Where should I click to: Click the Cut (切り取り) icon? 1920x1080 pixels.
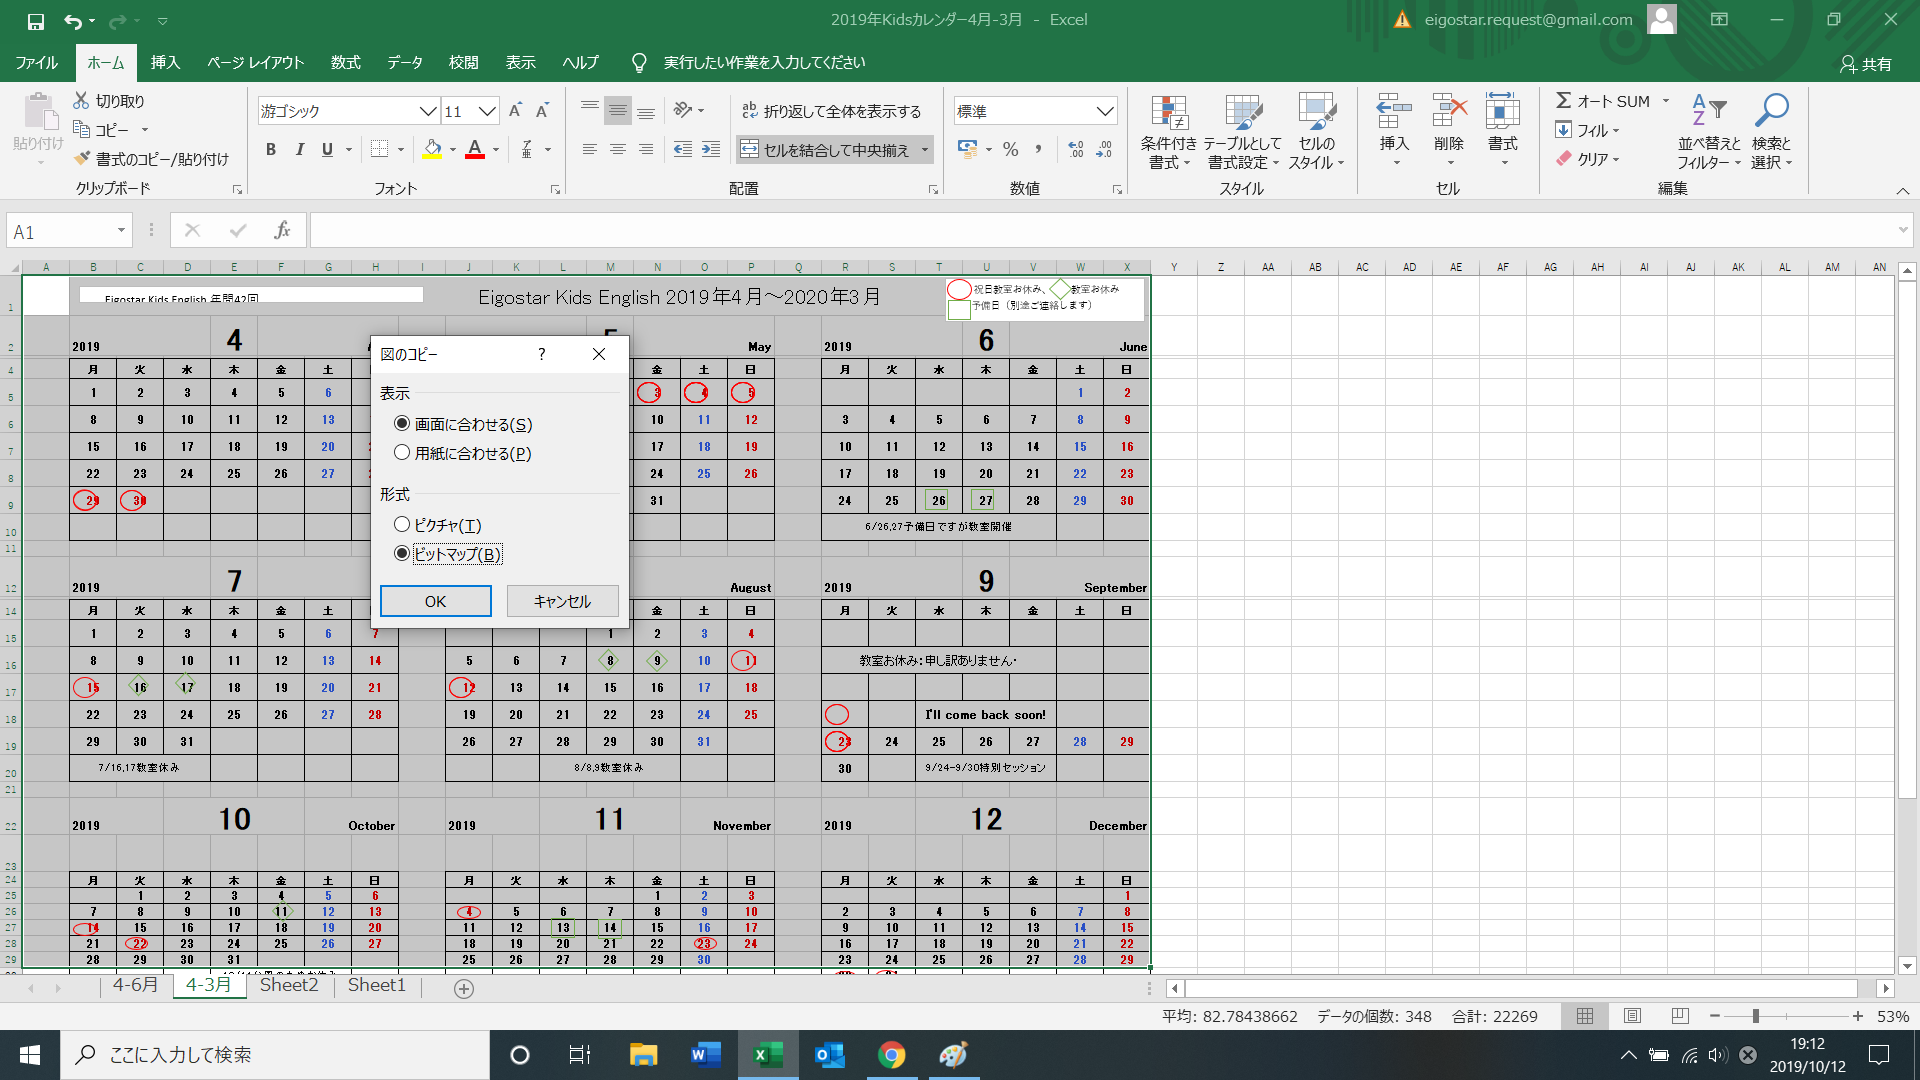pyautogui.click(x=82, y=101)
